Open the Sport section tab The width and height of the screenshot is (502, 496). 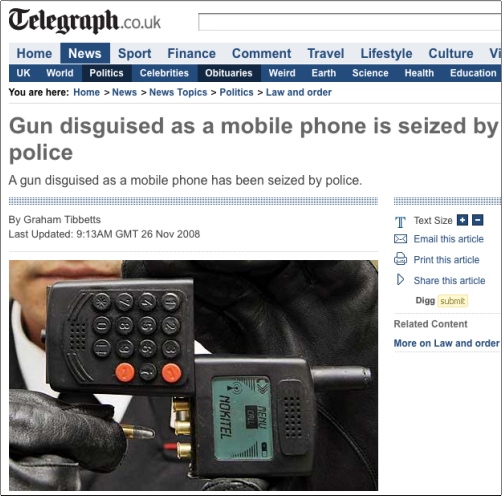tap(134, 53)
